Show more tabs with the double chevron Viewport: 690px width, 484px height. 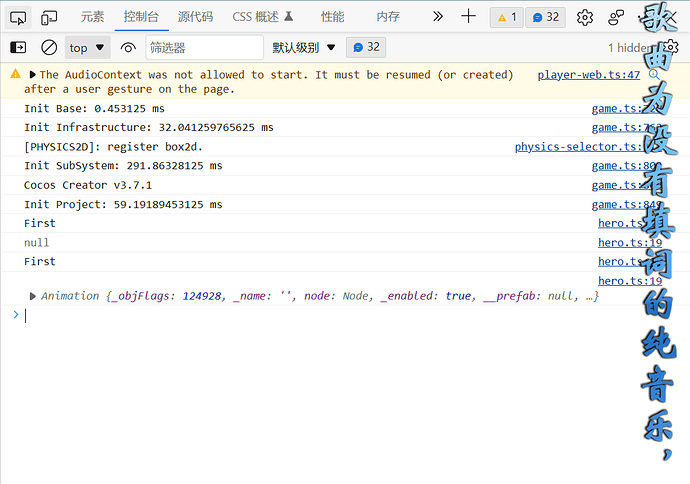(x=437, y=17)
